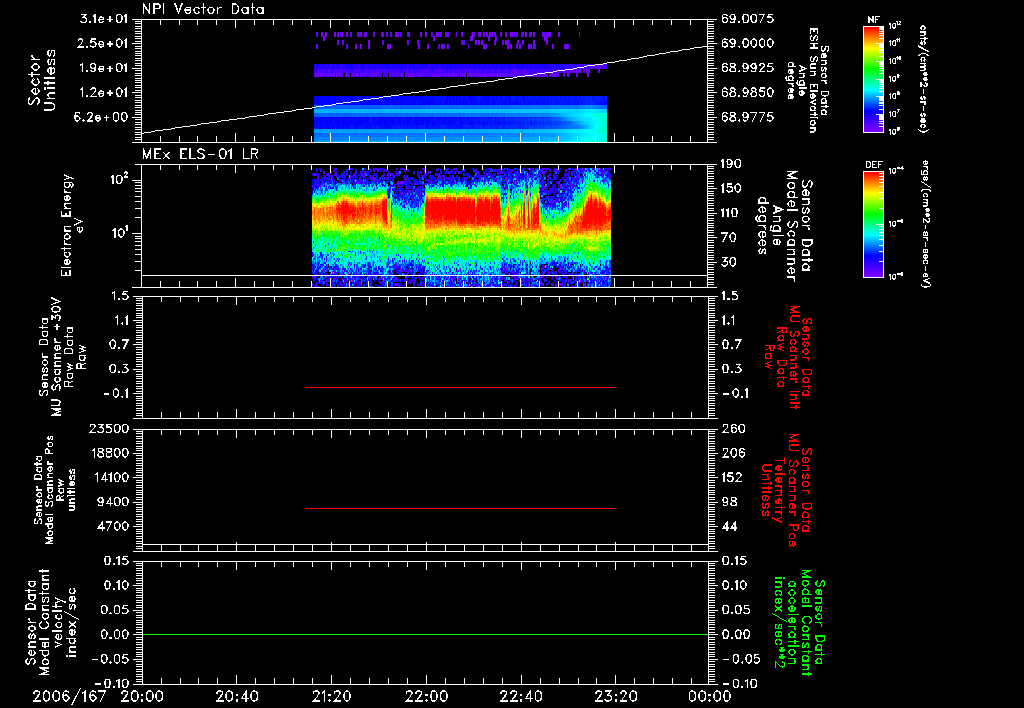Click the "69.0075" sun elevation tick
This screenshot has width=1024, height=708.
point(748,18)
